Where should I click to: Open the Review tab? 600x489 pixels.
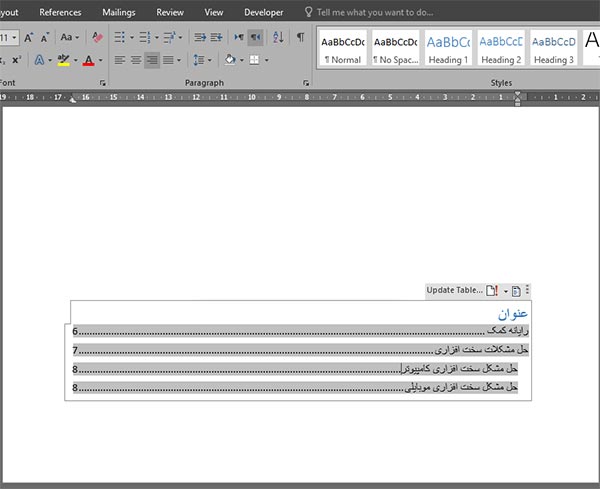(170, 12)
